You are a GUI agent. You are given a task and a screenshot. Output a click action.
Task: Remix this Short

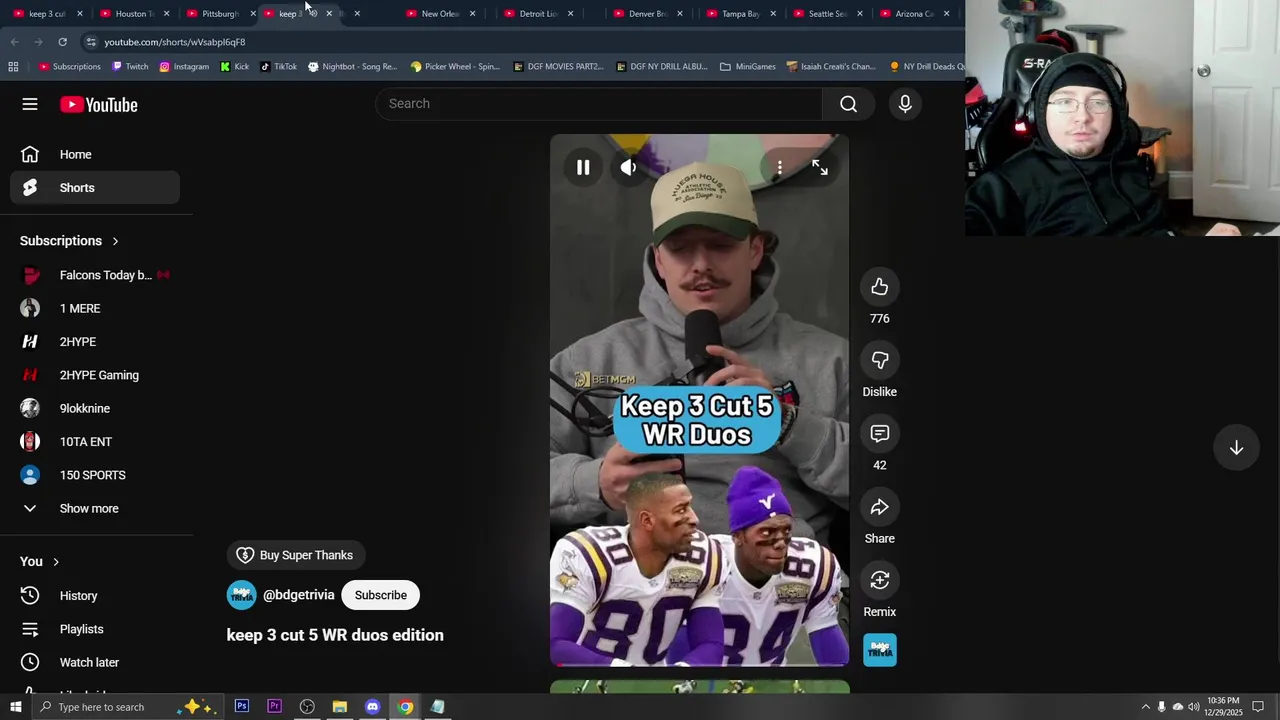point(880,580)
